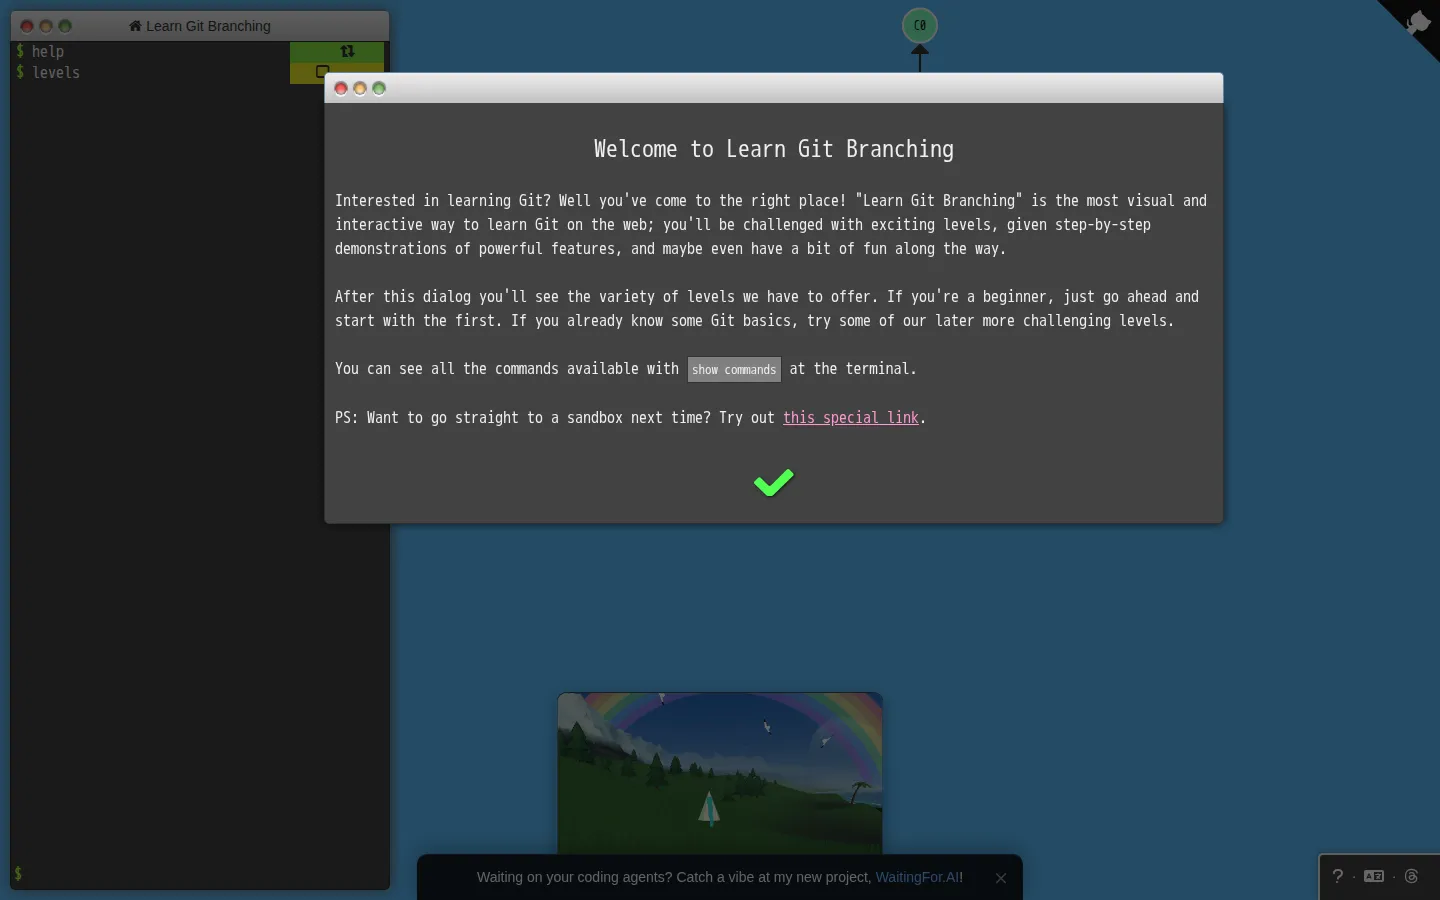The width and height of the screenshot is (1440, 900).
Task: Focus the terminal command prompt at bottom
Action: pos(200,874)
